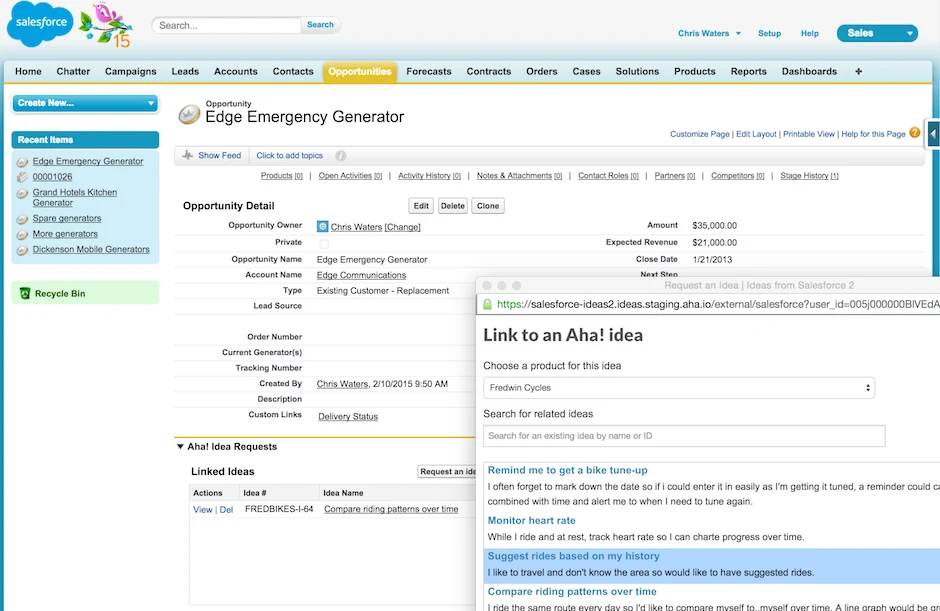The height and width of the screenshot is (611, 940).
Task: Click Change next to opportunity owner
Action: (x=402, y=227)
